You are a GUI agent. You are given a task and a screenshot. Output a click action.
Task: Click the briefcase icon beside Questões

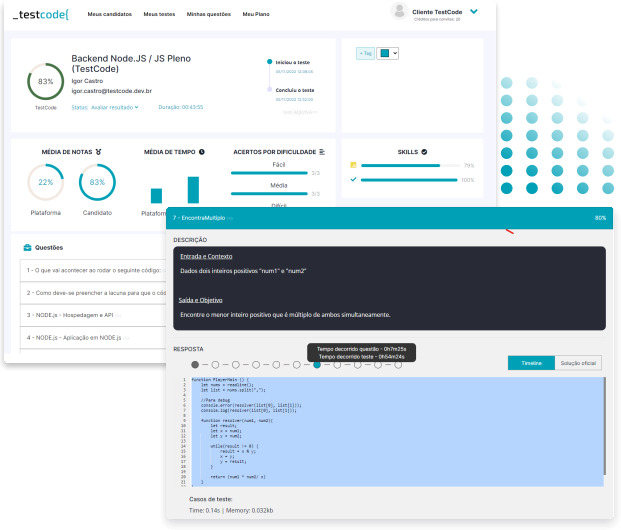point(27,247)
